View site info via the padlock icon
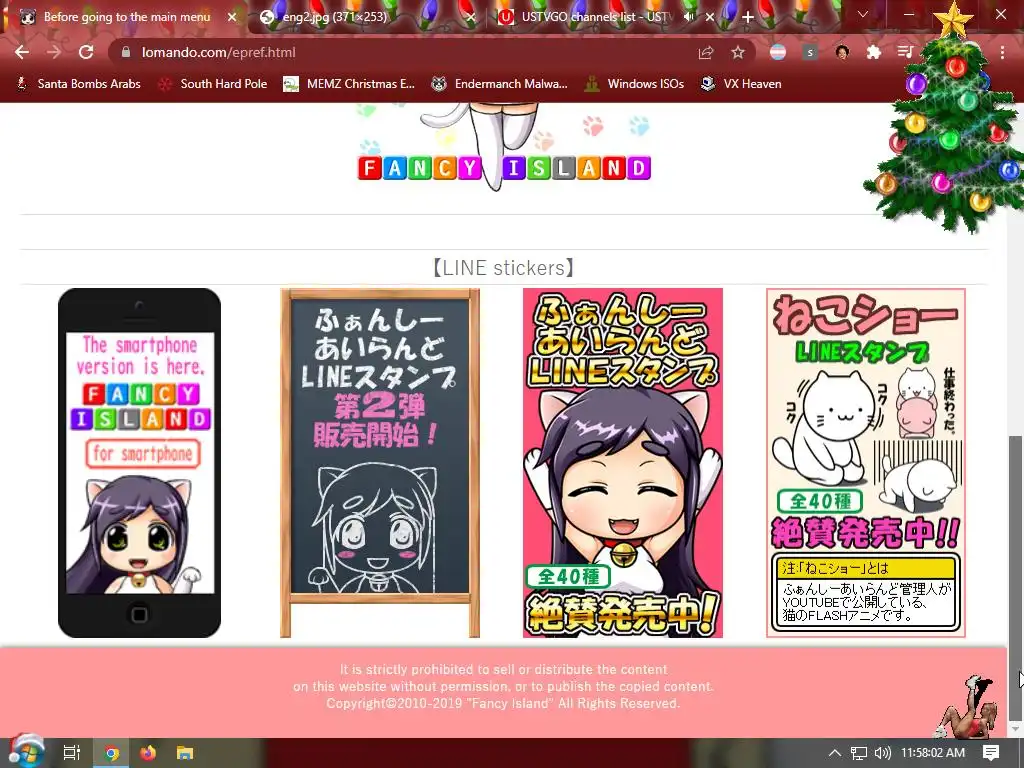This screenshot has width=1024, height=768. coord(126,52)
